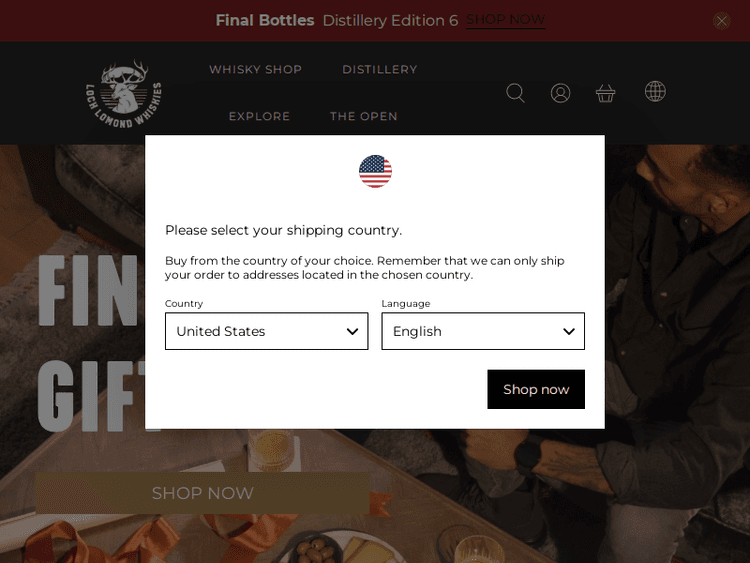
Task: Click the Distillery Edition 6 banner text
Action: point(390,20)
